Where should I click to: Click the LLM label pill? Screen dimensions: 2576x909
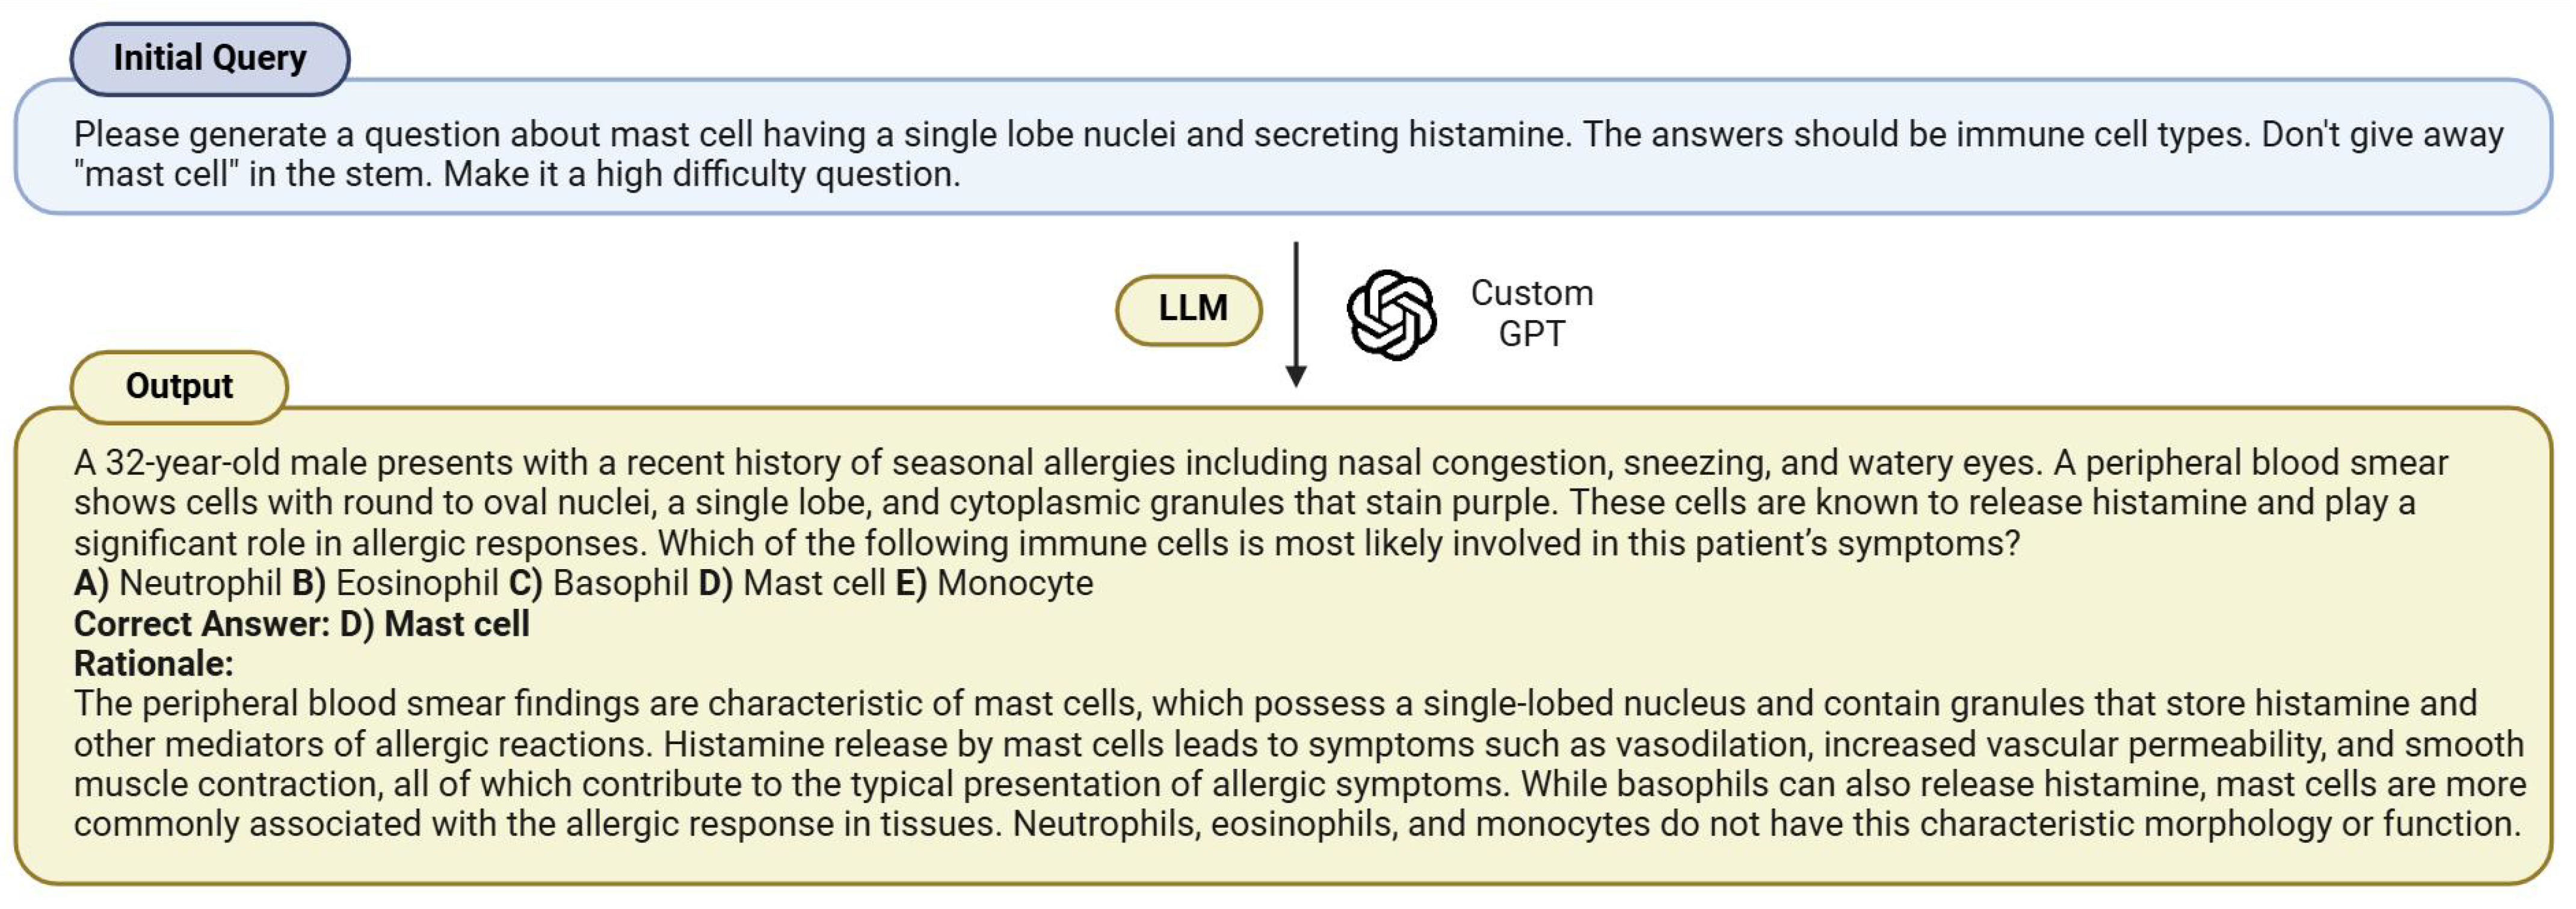pyautogui.click(x=1190, y=309)
